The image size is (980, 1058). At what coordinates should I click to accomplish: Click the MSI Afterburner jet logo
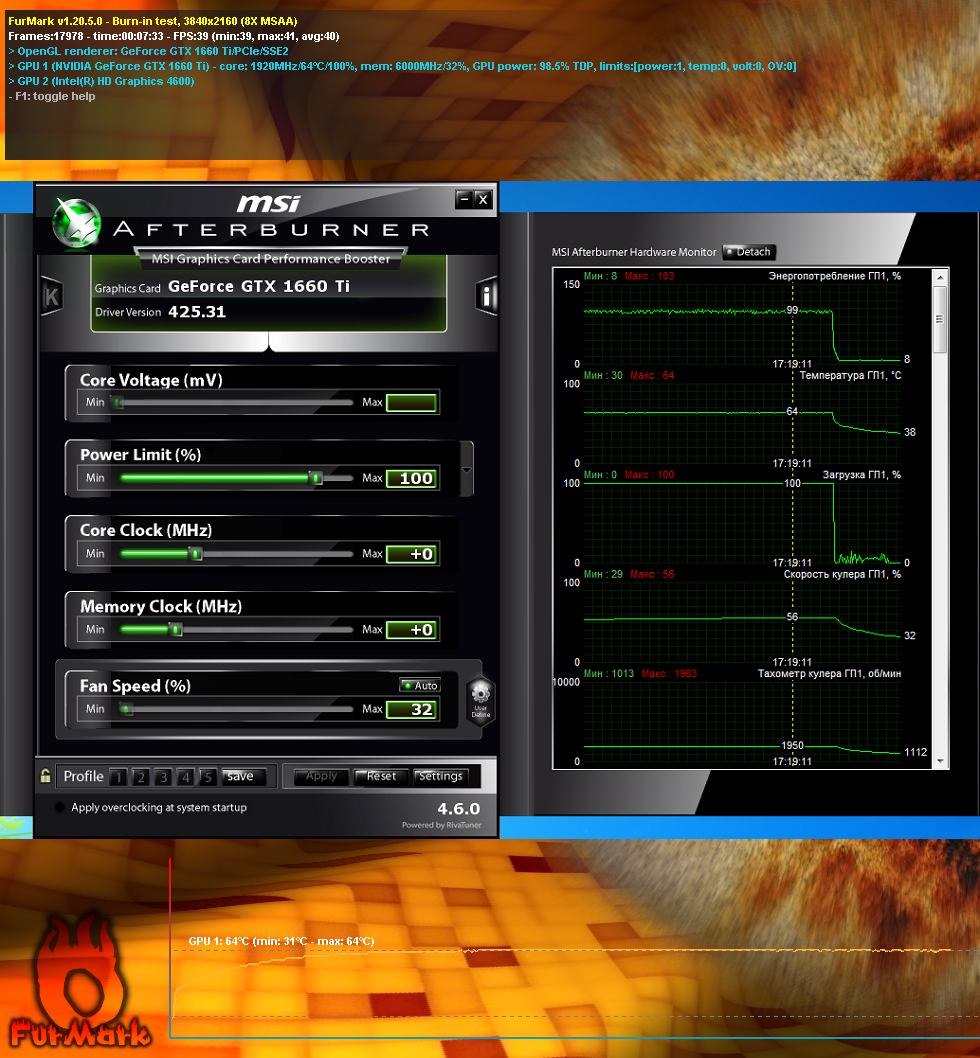click(x=77, y=221)
